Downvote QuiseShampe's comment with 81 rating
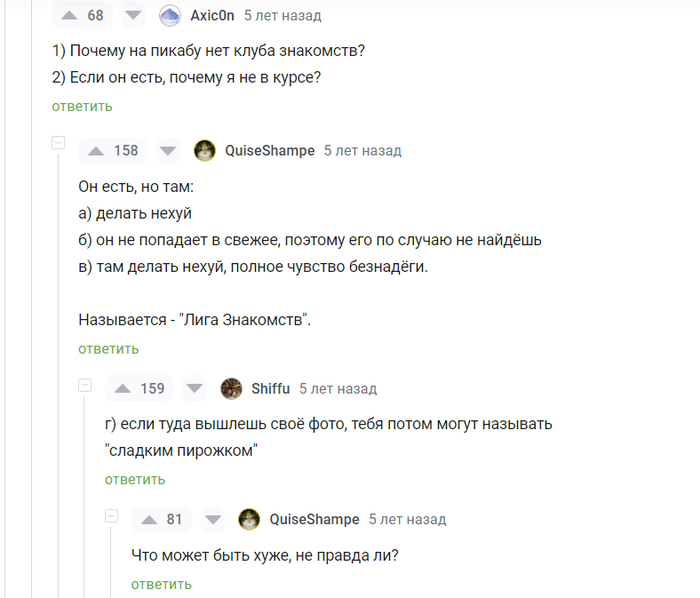This screenshot has width=700, height=598. click(213, 519)
